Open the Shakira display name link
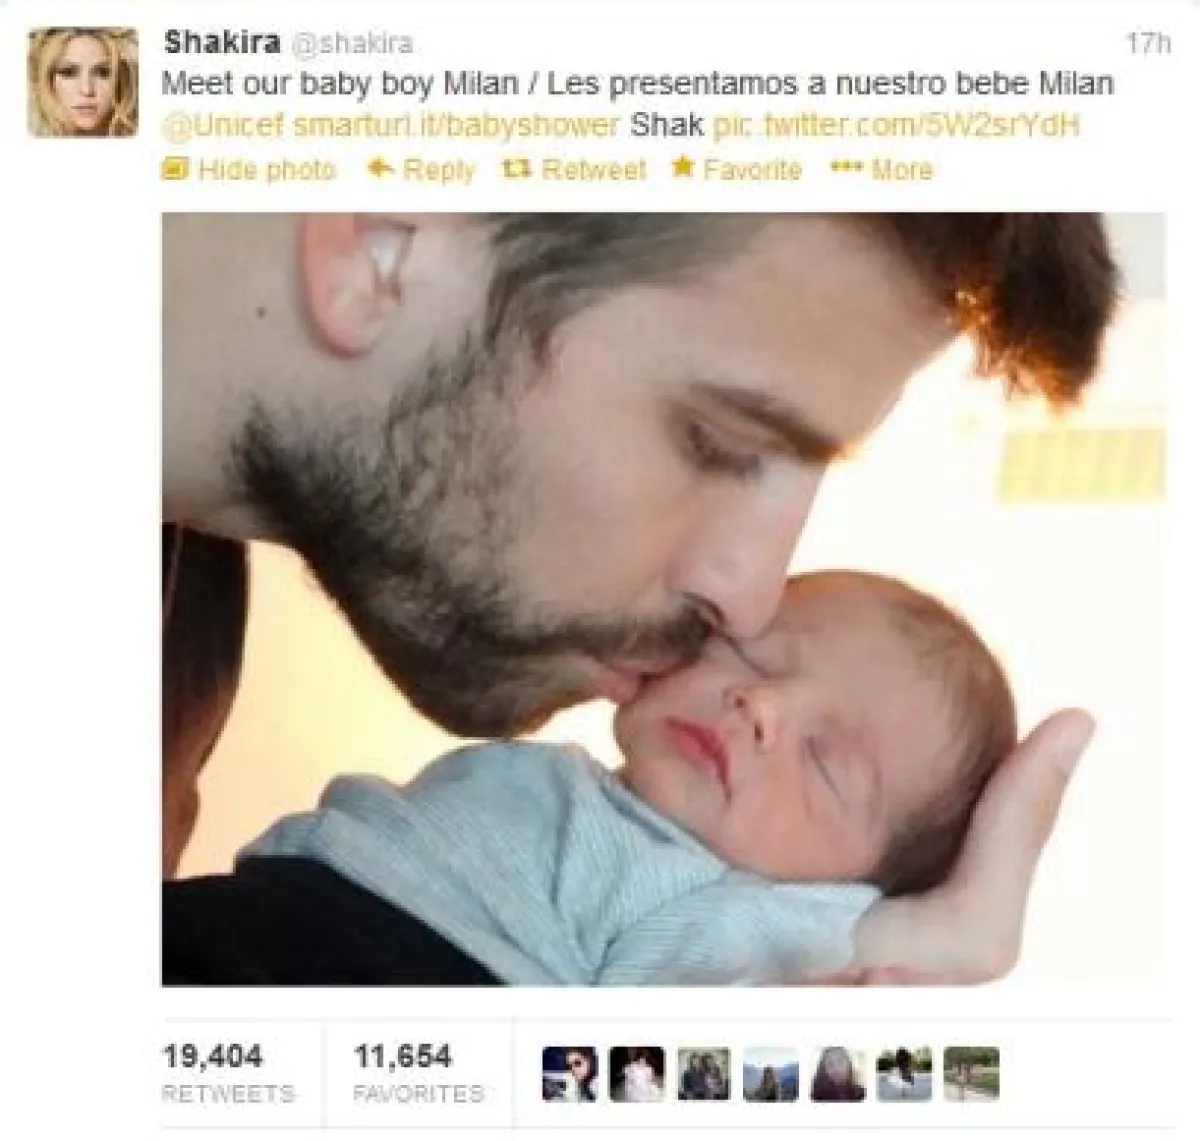1200x1141 pixels. click(221, 43)
